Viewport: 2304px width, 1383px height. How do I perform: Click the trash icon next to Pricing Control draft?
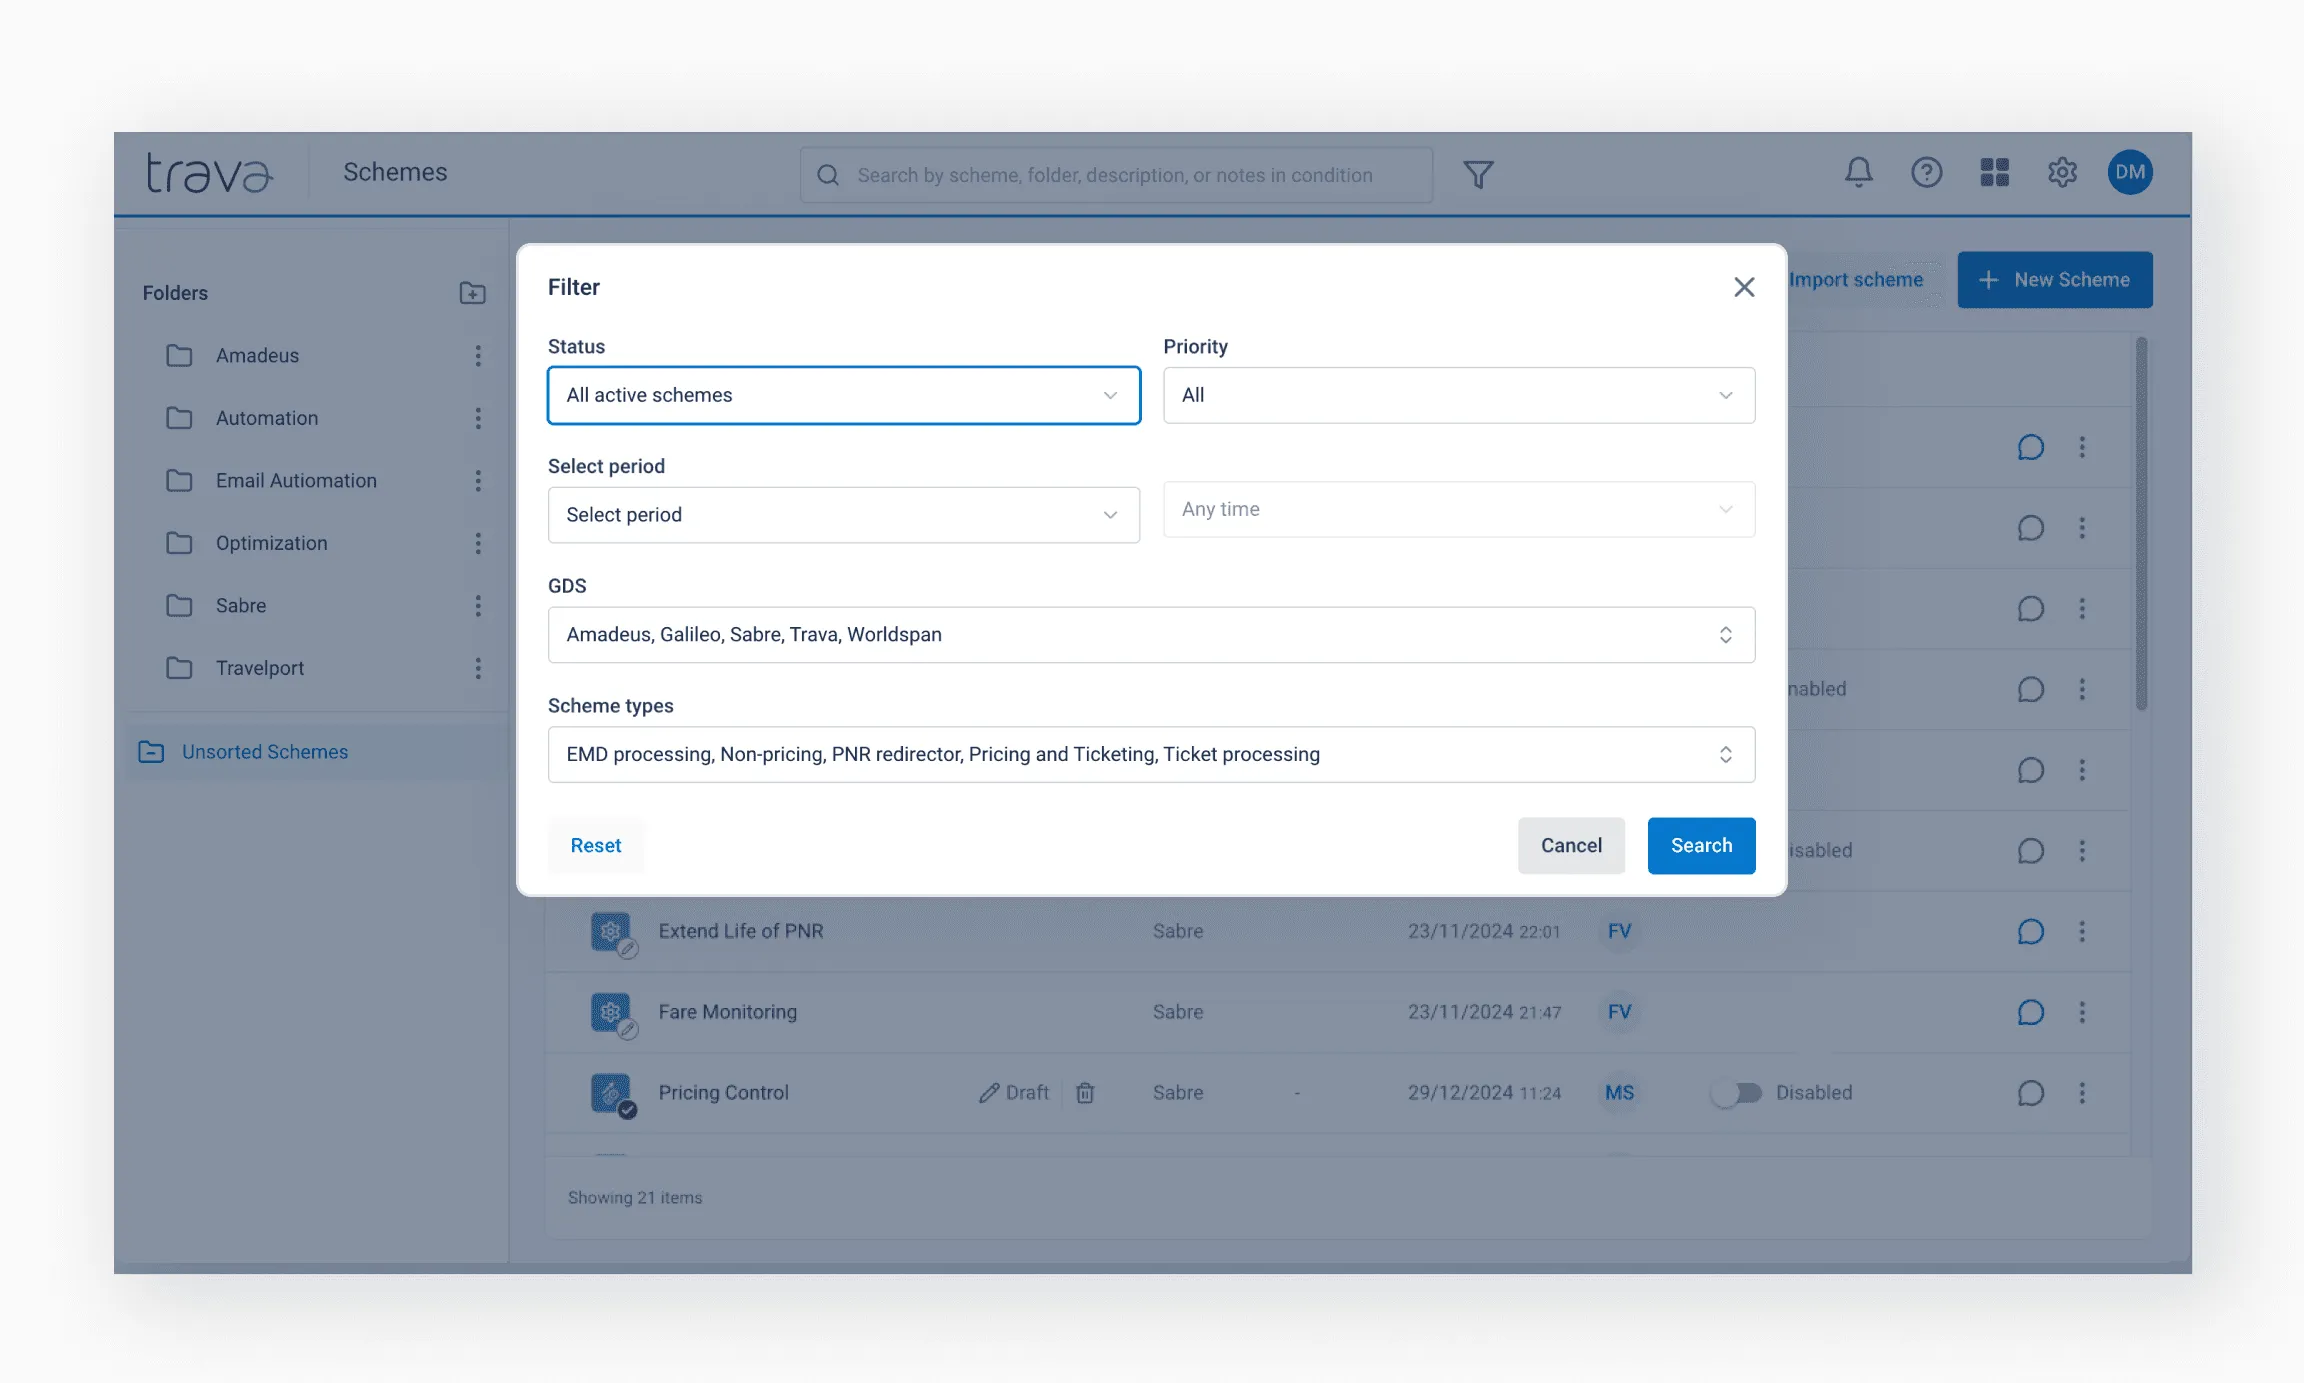pos(1086,1092)
